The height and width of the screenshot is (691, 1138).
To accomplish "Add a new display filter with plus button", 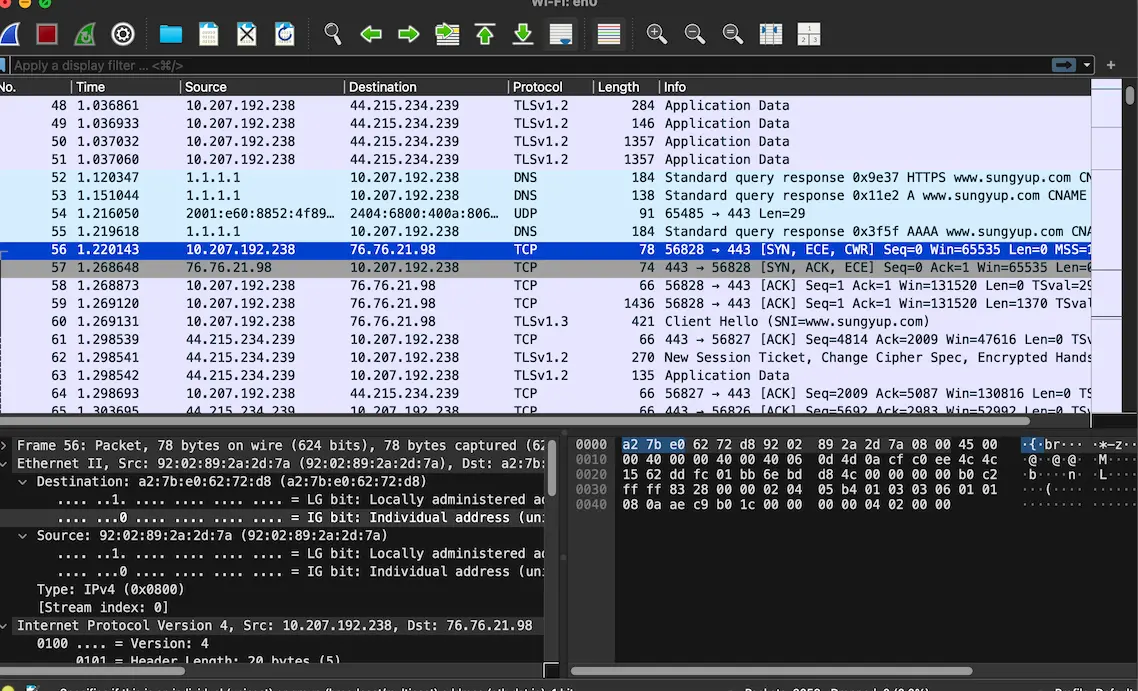I will pyautogui.click(x=1110, y=63).
